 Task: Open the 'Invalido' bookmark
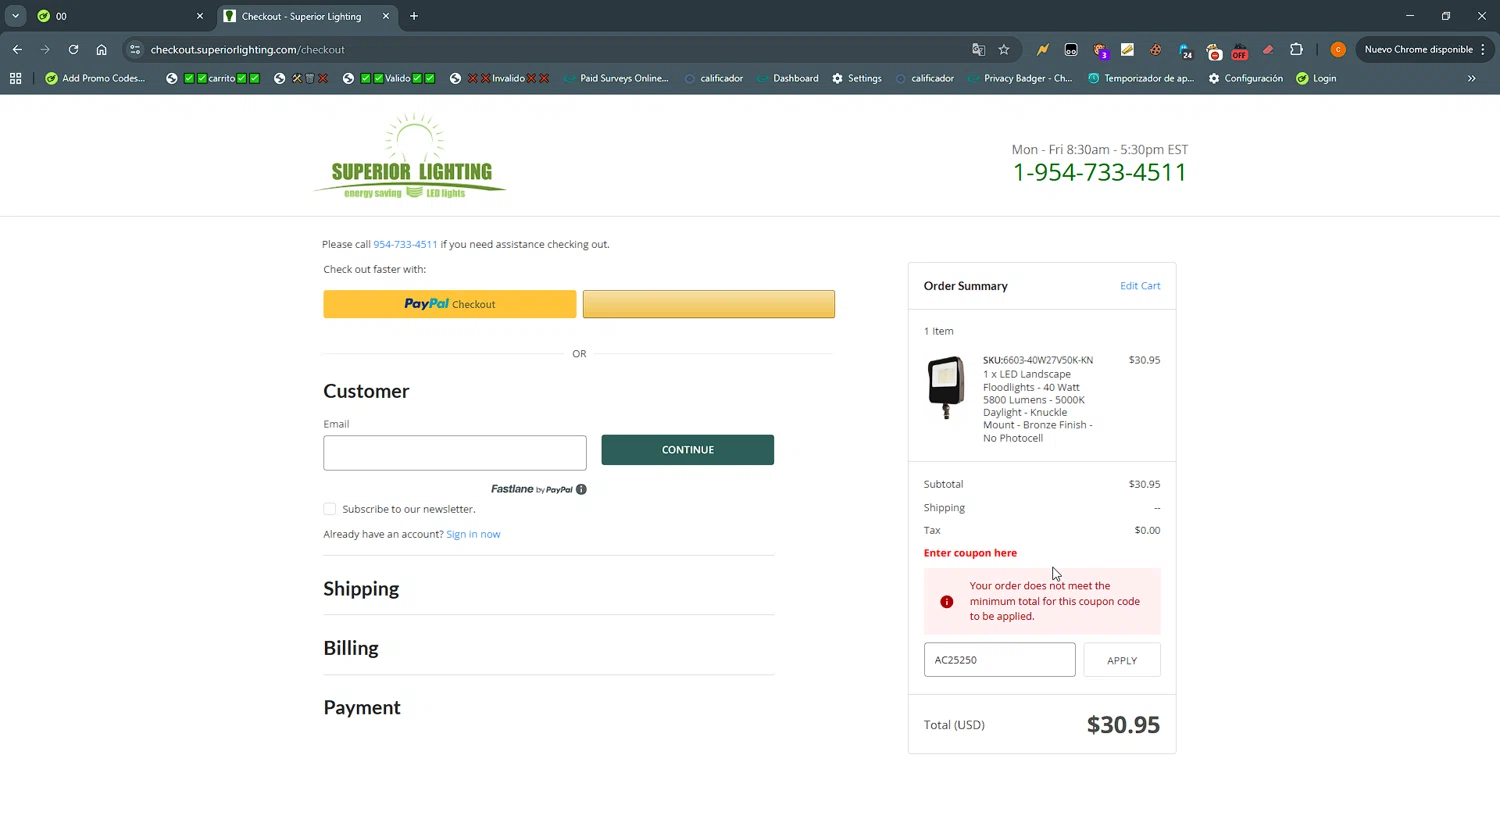point(499,78)
